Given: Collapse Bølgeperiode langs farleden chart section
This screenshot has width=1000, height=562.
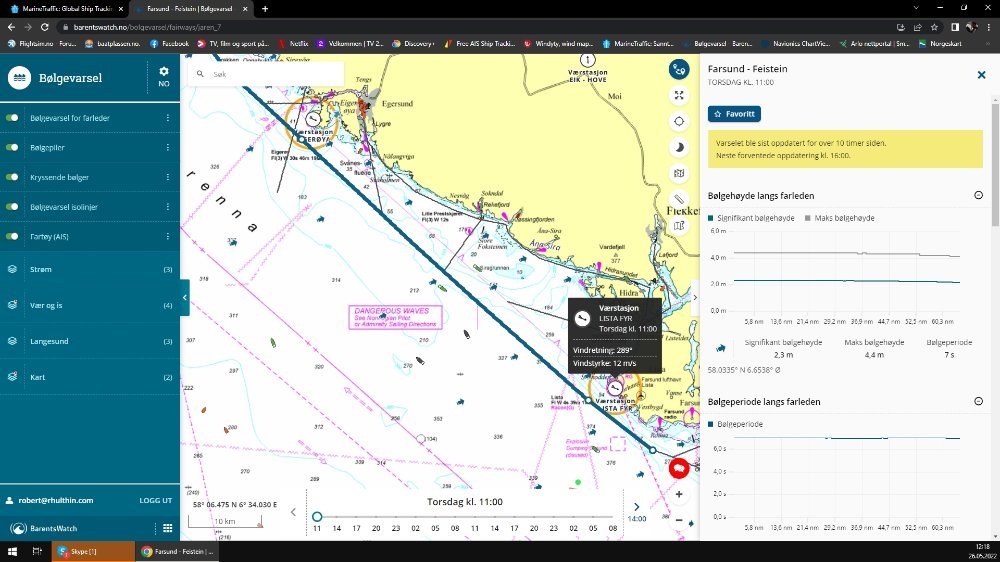Looking at the screenshot, I should tap(978, 401).
